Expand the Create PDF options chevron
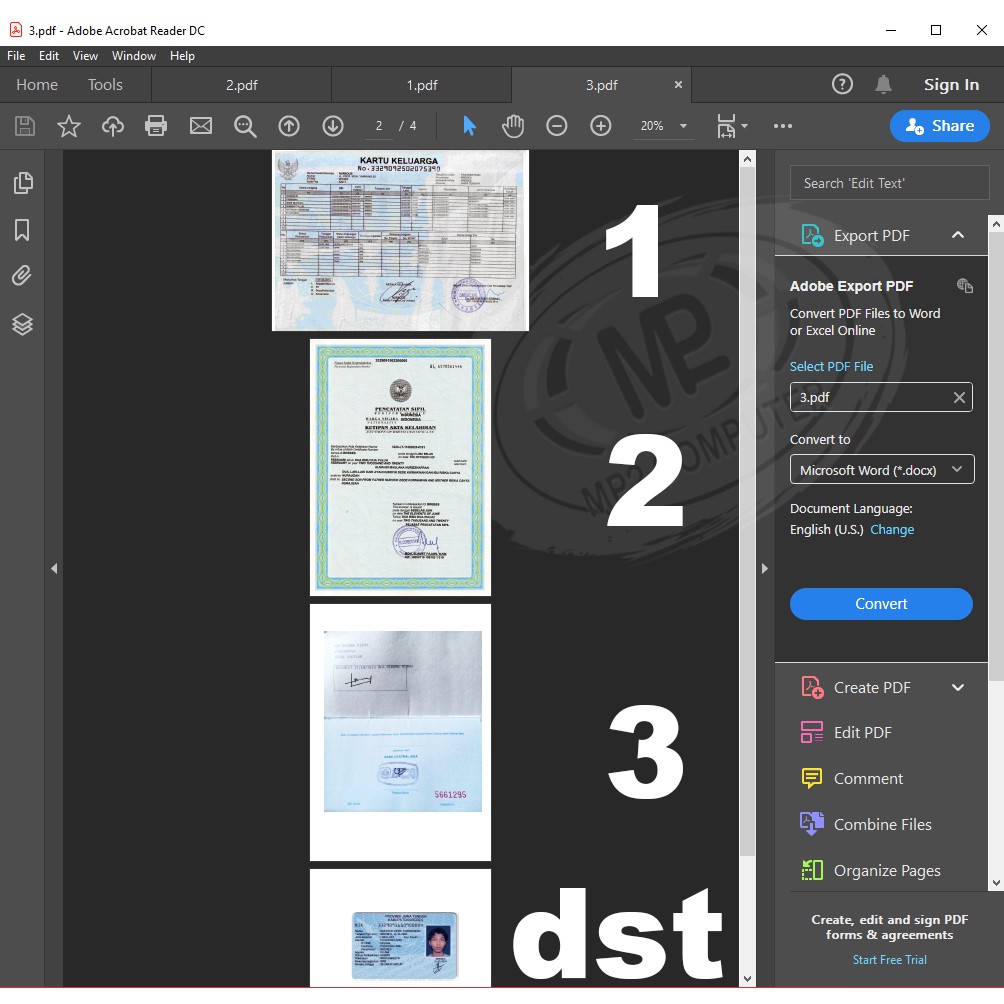Screen dimensions: 1004x1004 click(957, 687)
